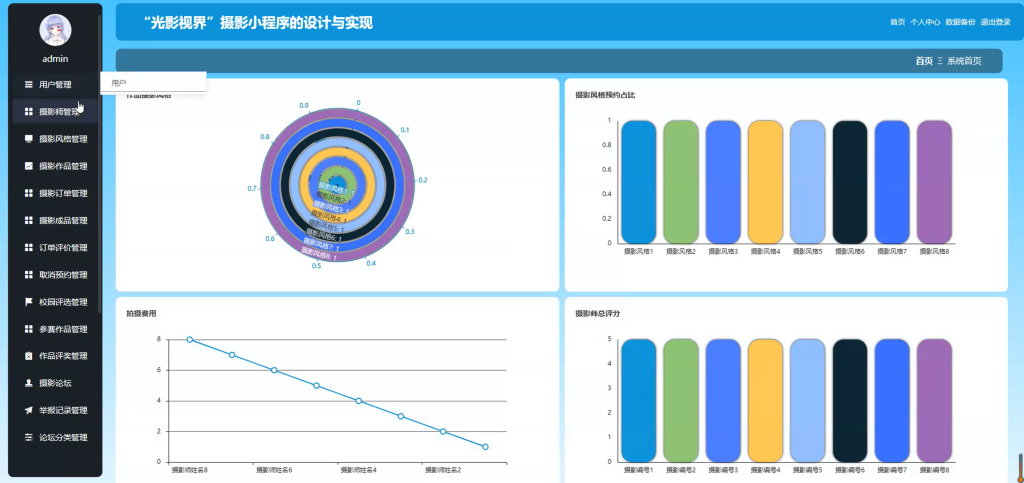
Task: Click the first point on 拍摄费用 line chart
Action: tap(189, 339)
